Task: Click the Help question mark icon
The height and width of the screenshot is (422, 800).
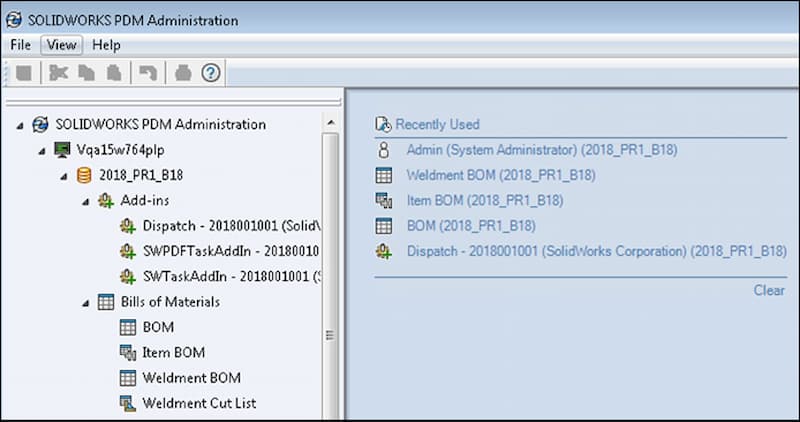Action: coord(210,73)
